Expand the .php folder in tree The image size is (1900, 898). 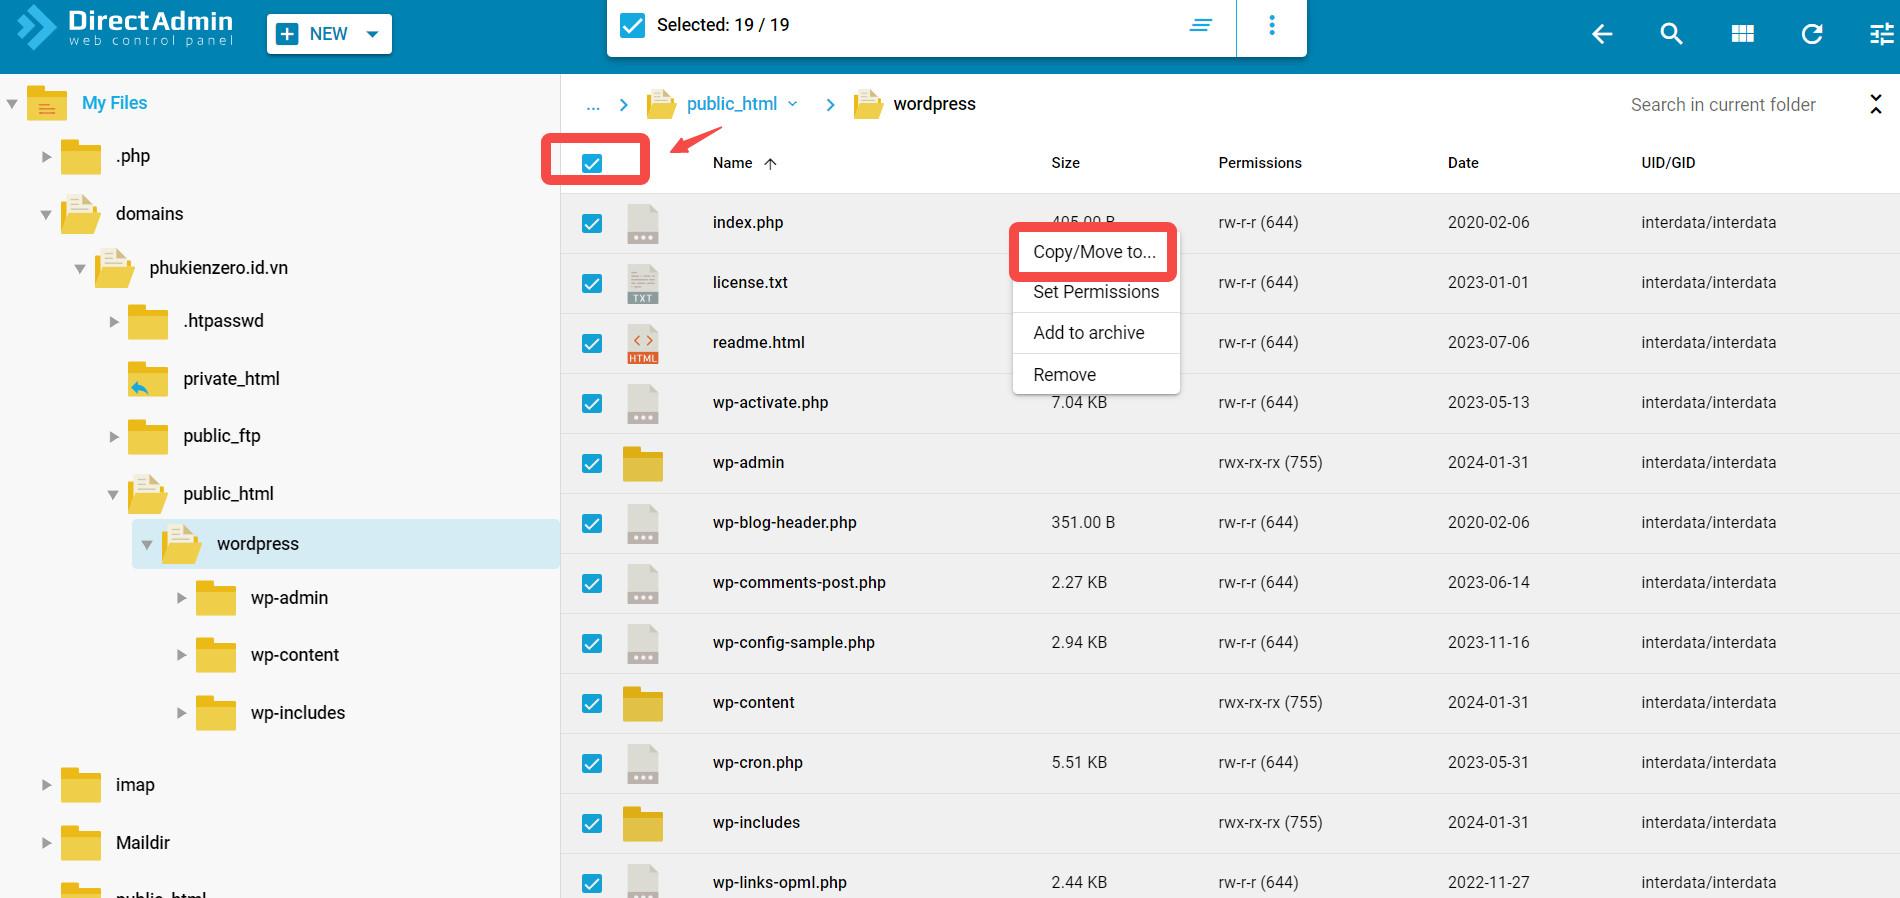46,157
